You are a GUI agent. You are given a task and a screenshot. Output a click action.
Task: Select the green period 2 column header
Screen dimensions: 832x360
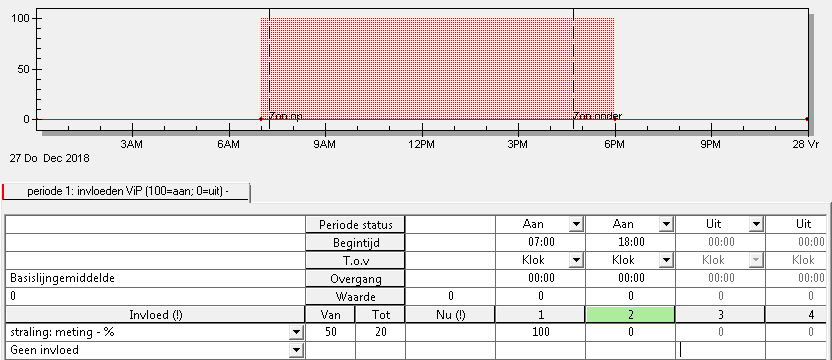(x=630, y=314)
